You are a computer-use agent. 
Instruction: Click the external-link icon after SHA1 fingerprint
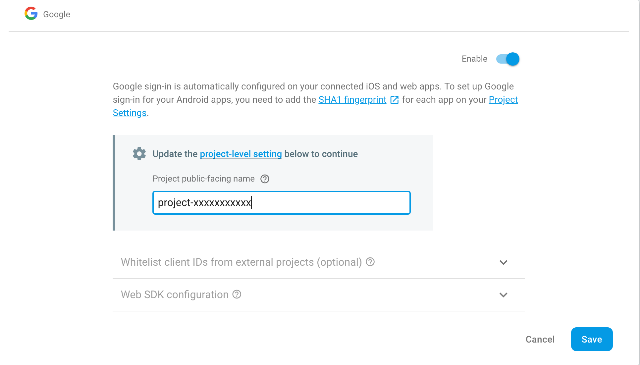tap(394, 100)
